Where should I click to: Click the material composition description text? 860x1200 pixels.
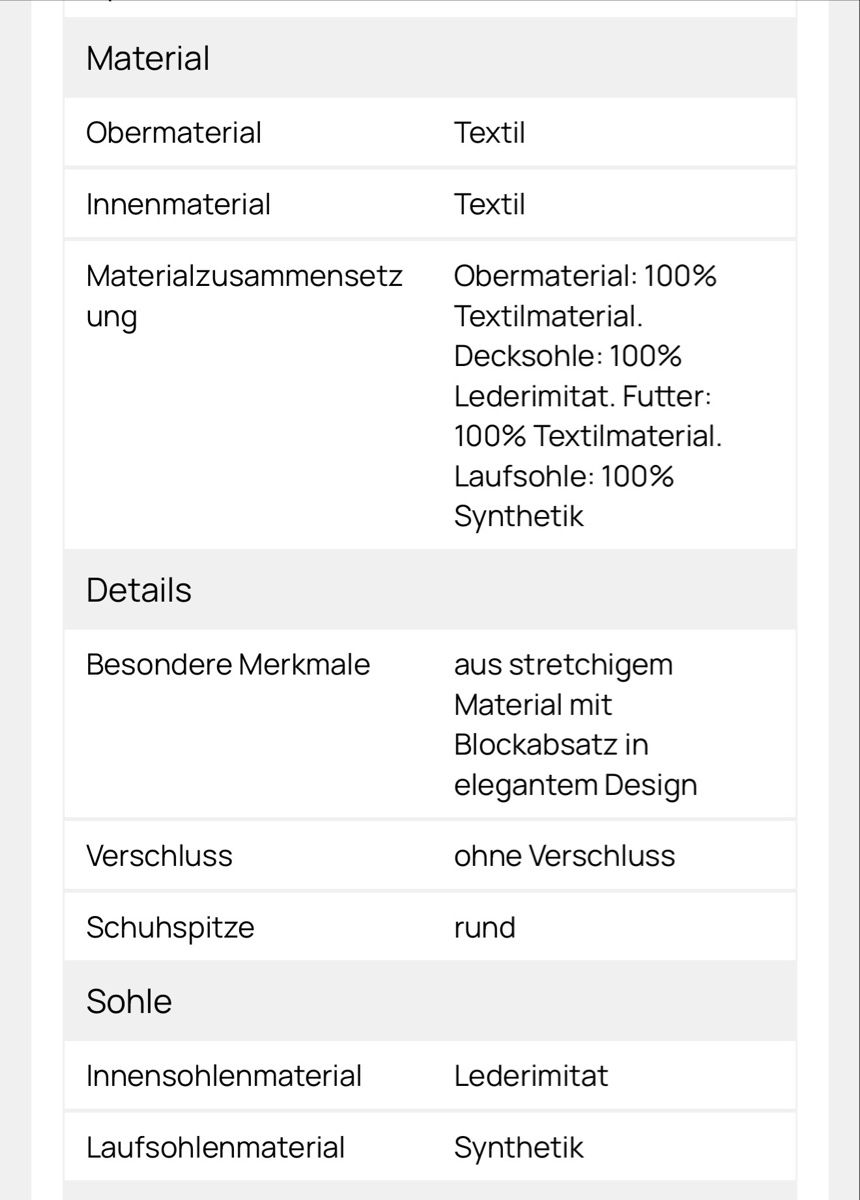[x=588, y=396]
